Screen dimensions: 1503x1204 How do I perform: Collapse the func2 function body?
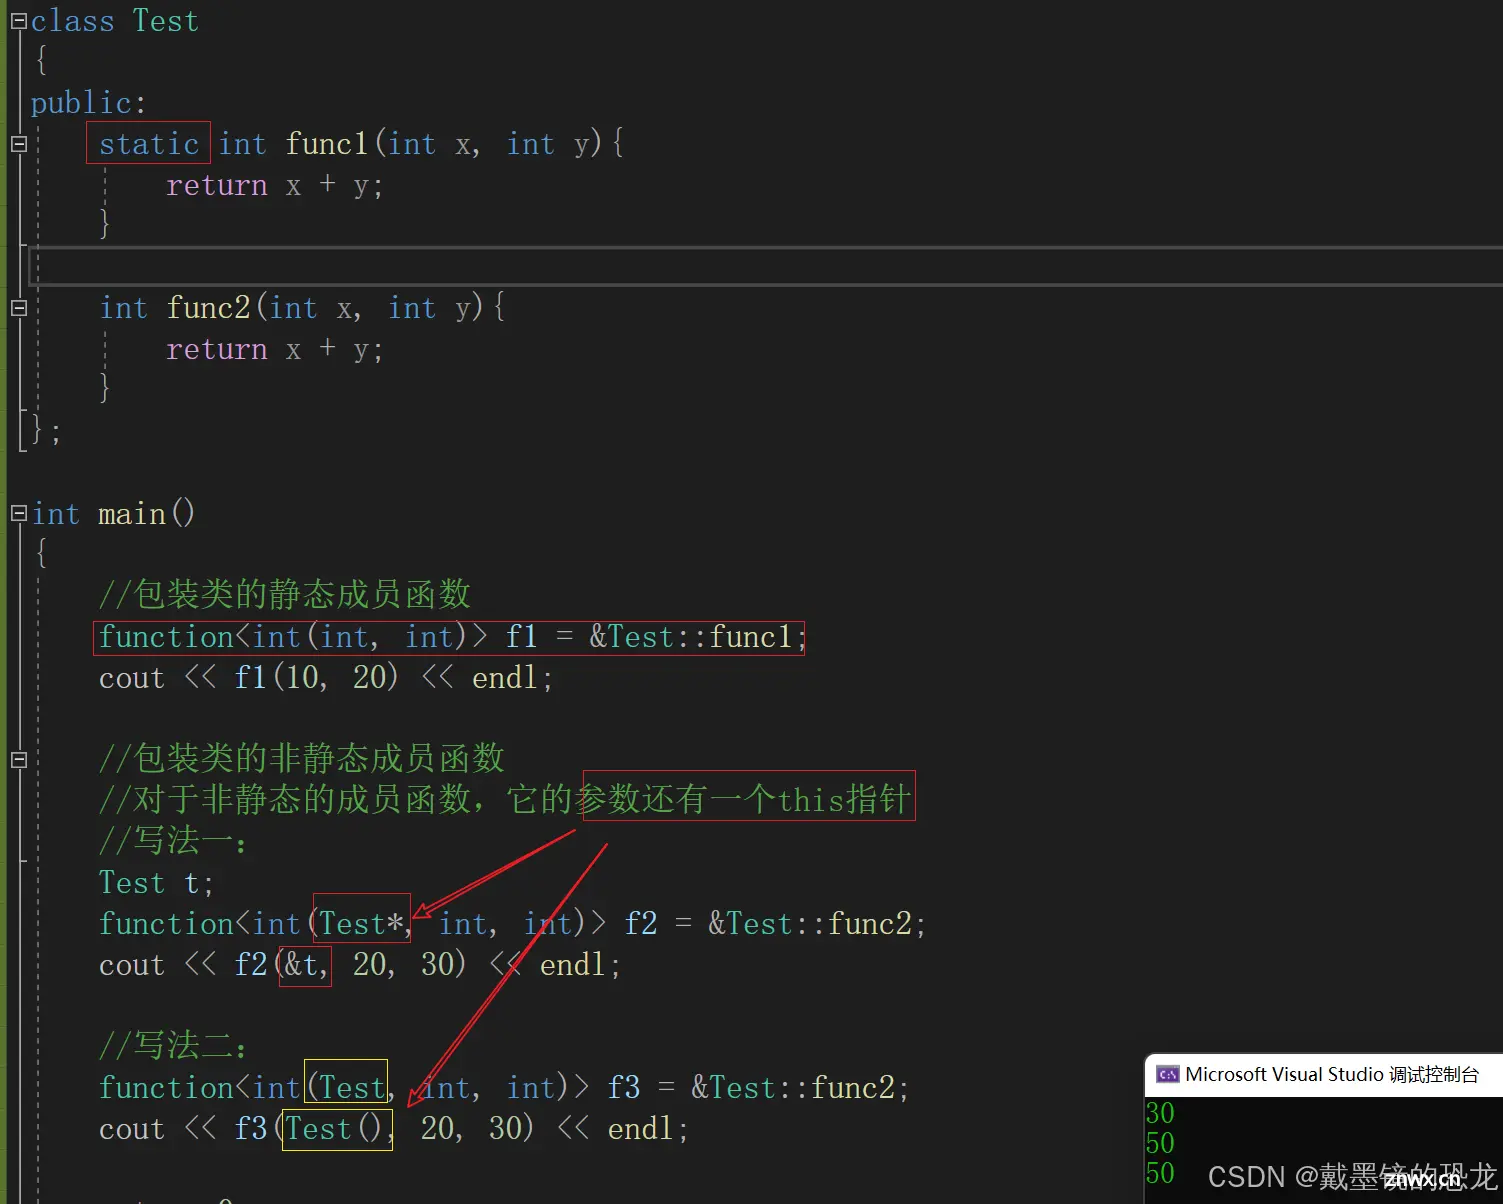tap(18, 308)
